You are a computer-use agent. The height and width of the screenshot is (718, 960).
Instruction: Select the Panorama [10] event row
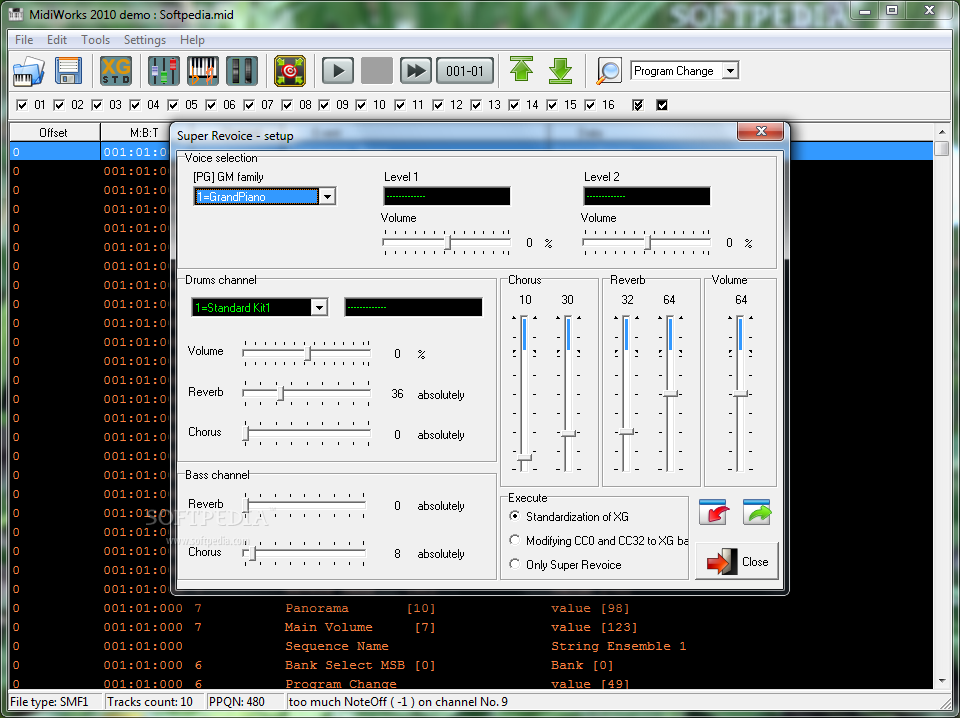(x=471, y=608)
